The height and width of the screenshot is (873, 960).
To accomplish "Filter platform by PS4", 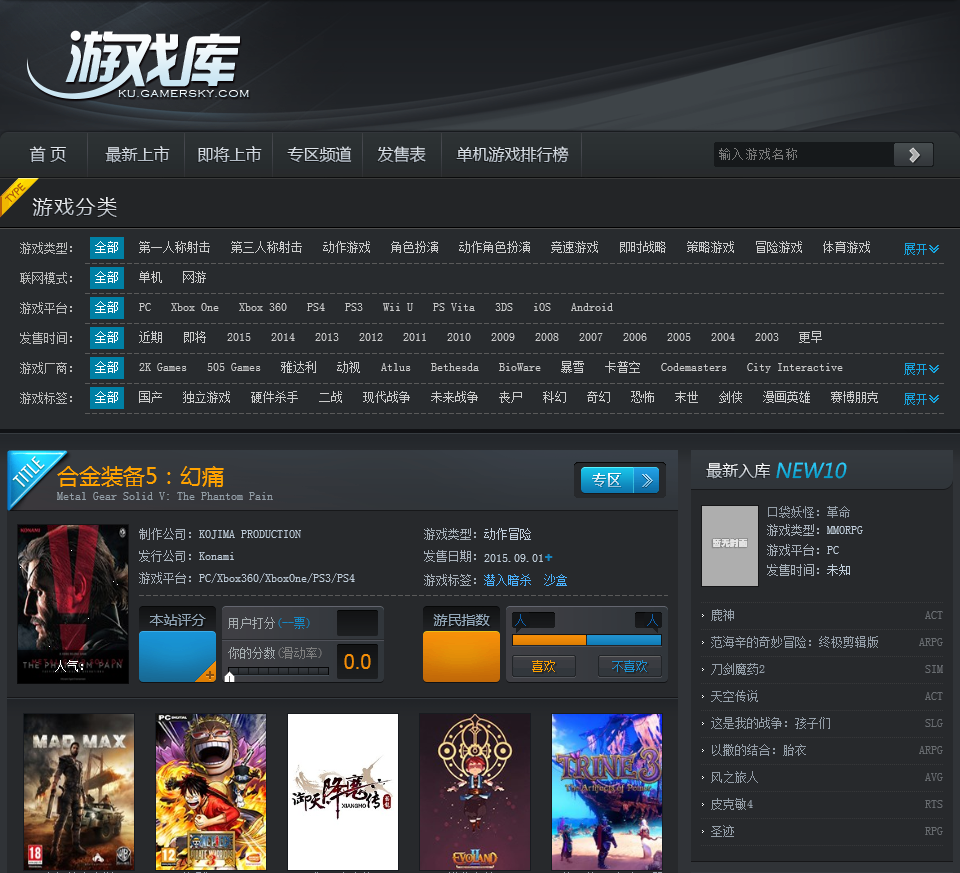I will [316, 307].
